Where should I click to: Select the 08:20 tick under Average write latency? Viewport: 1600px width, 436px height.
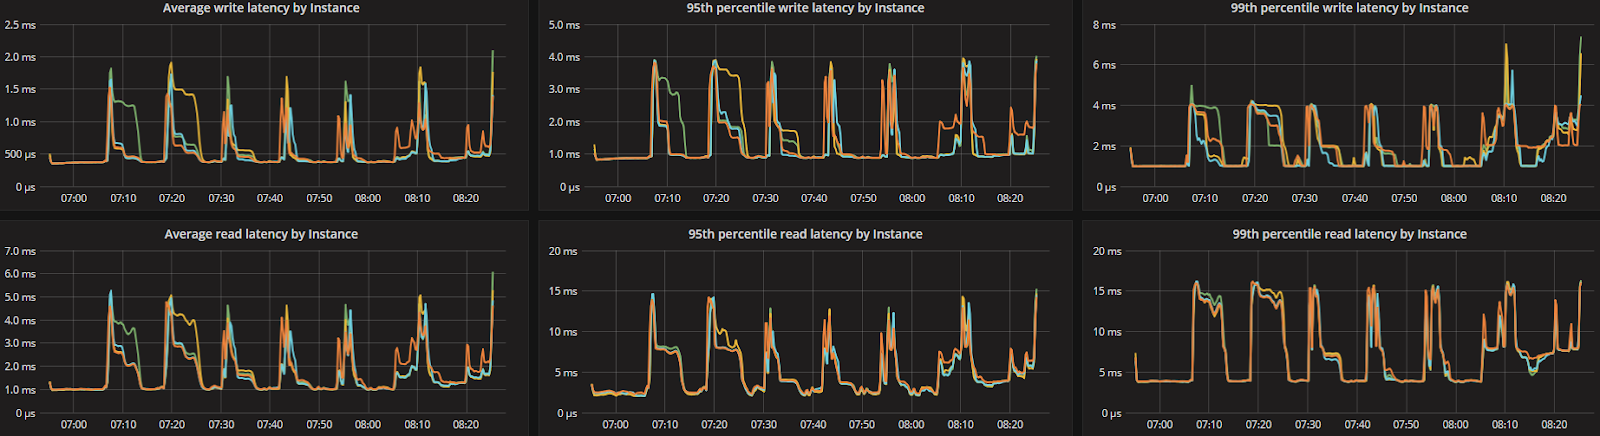click(x=466, y=198)
